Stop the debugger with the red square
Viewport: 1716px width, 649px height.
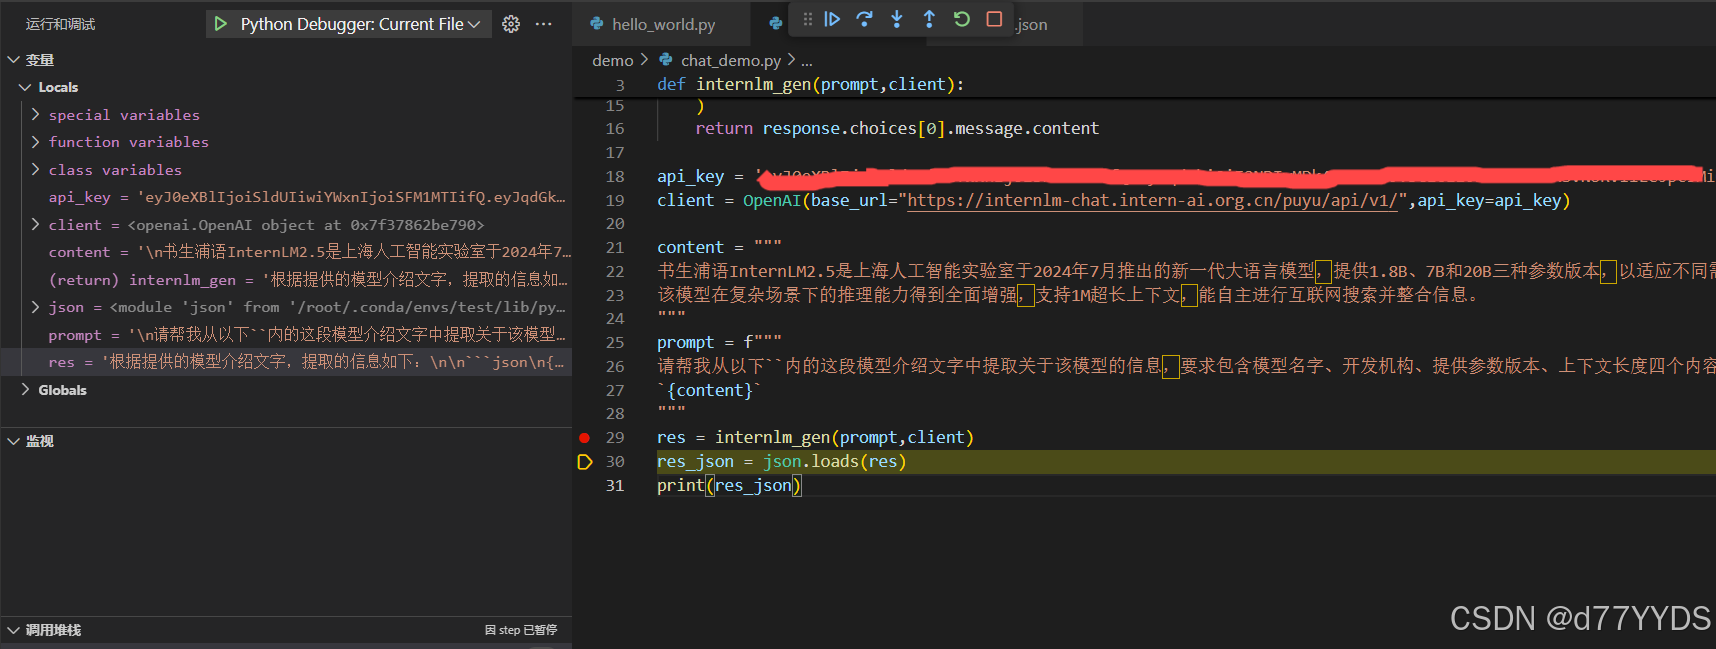(994, 19)
